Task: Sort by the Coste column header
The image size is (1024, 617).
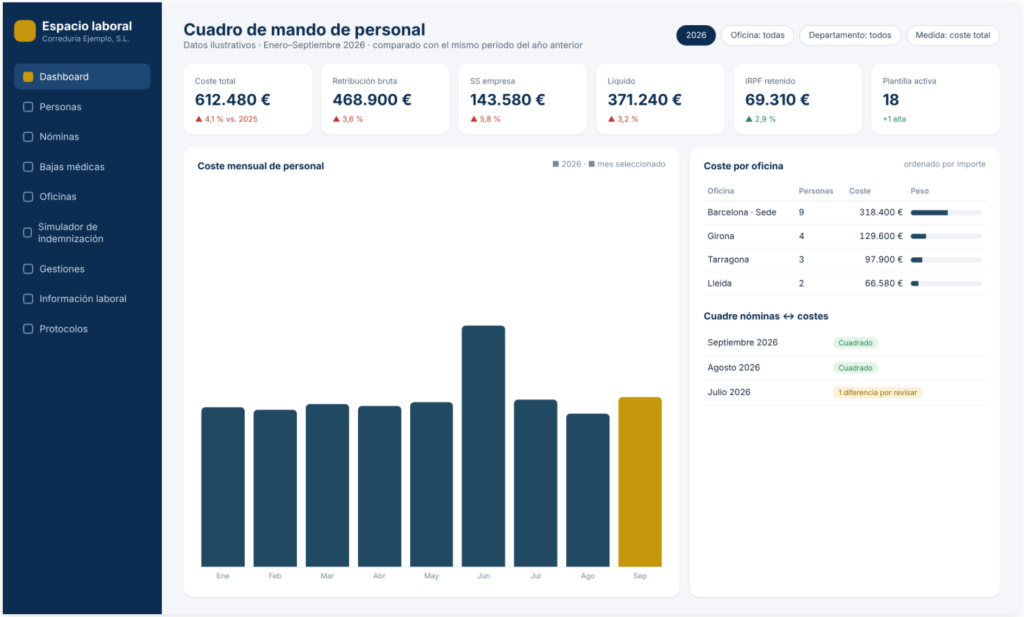Action: (x=859, y=191)
